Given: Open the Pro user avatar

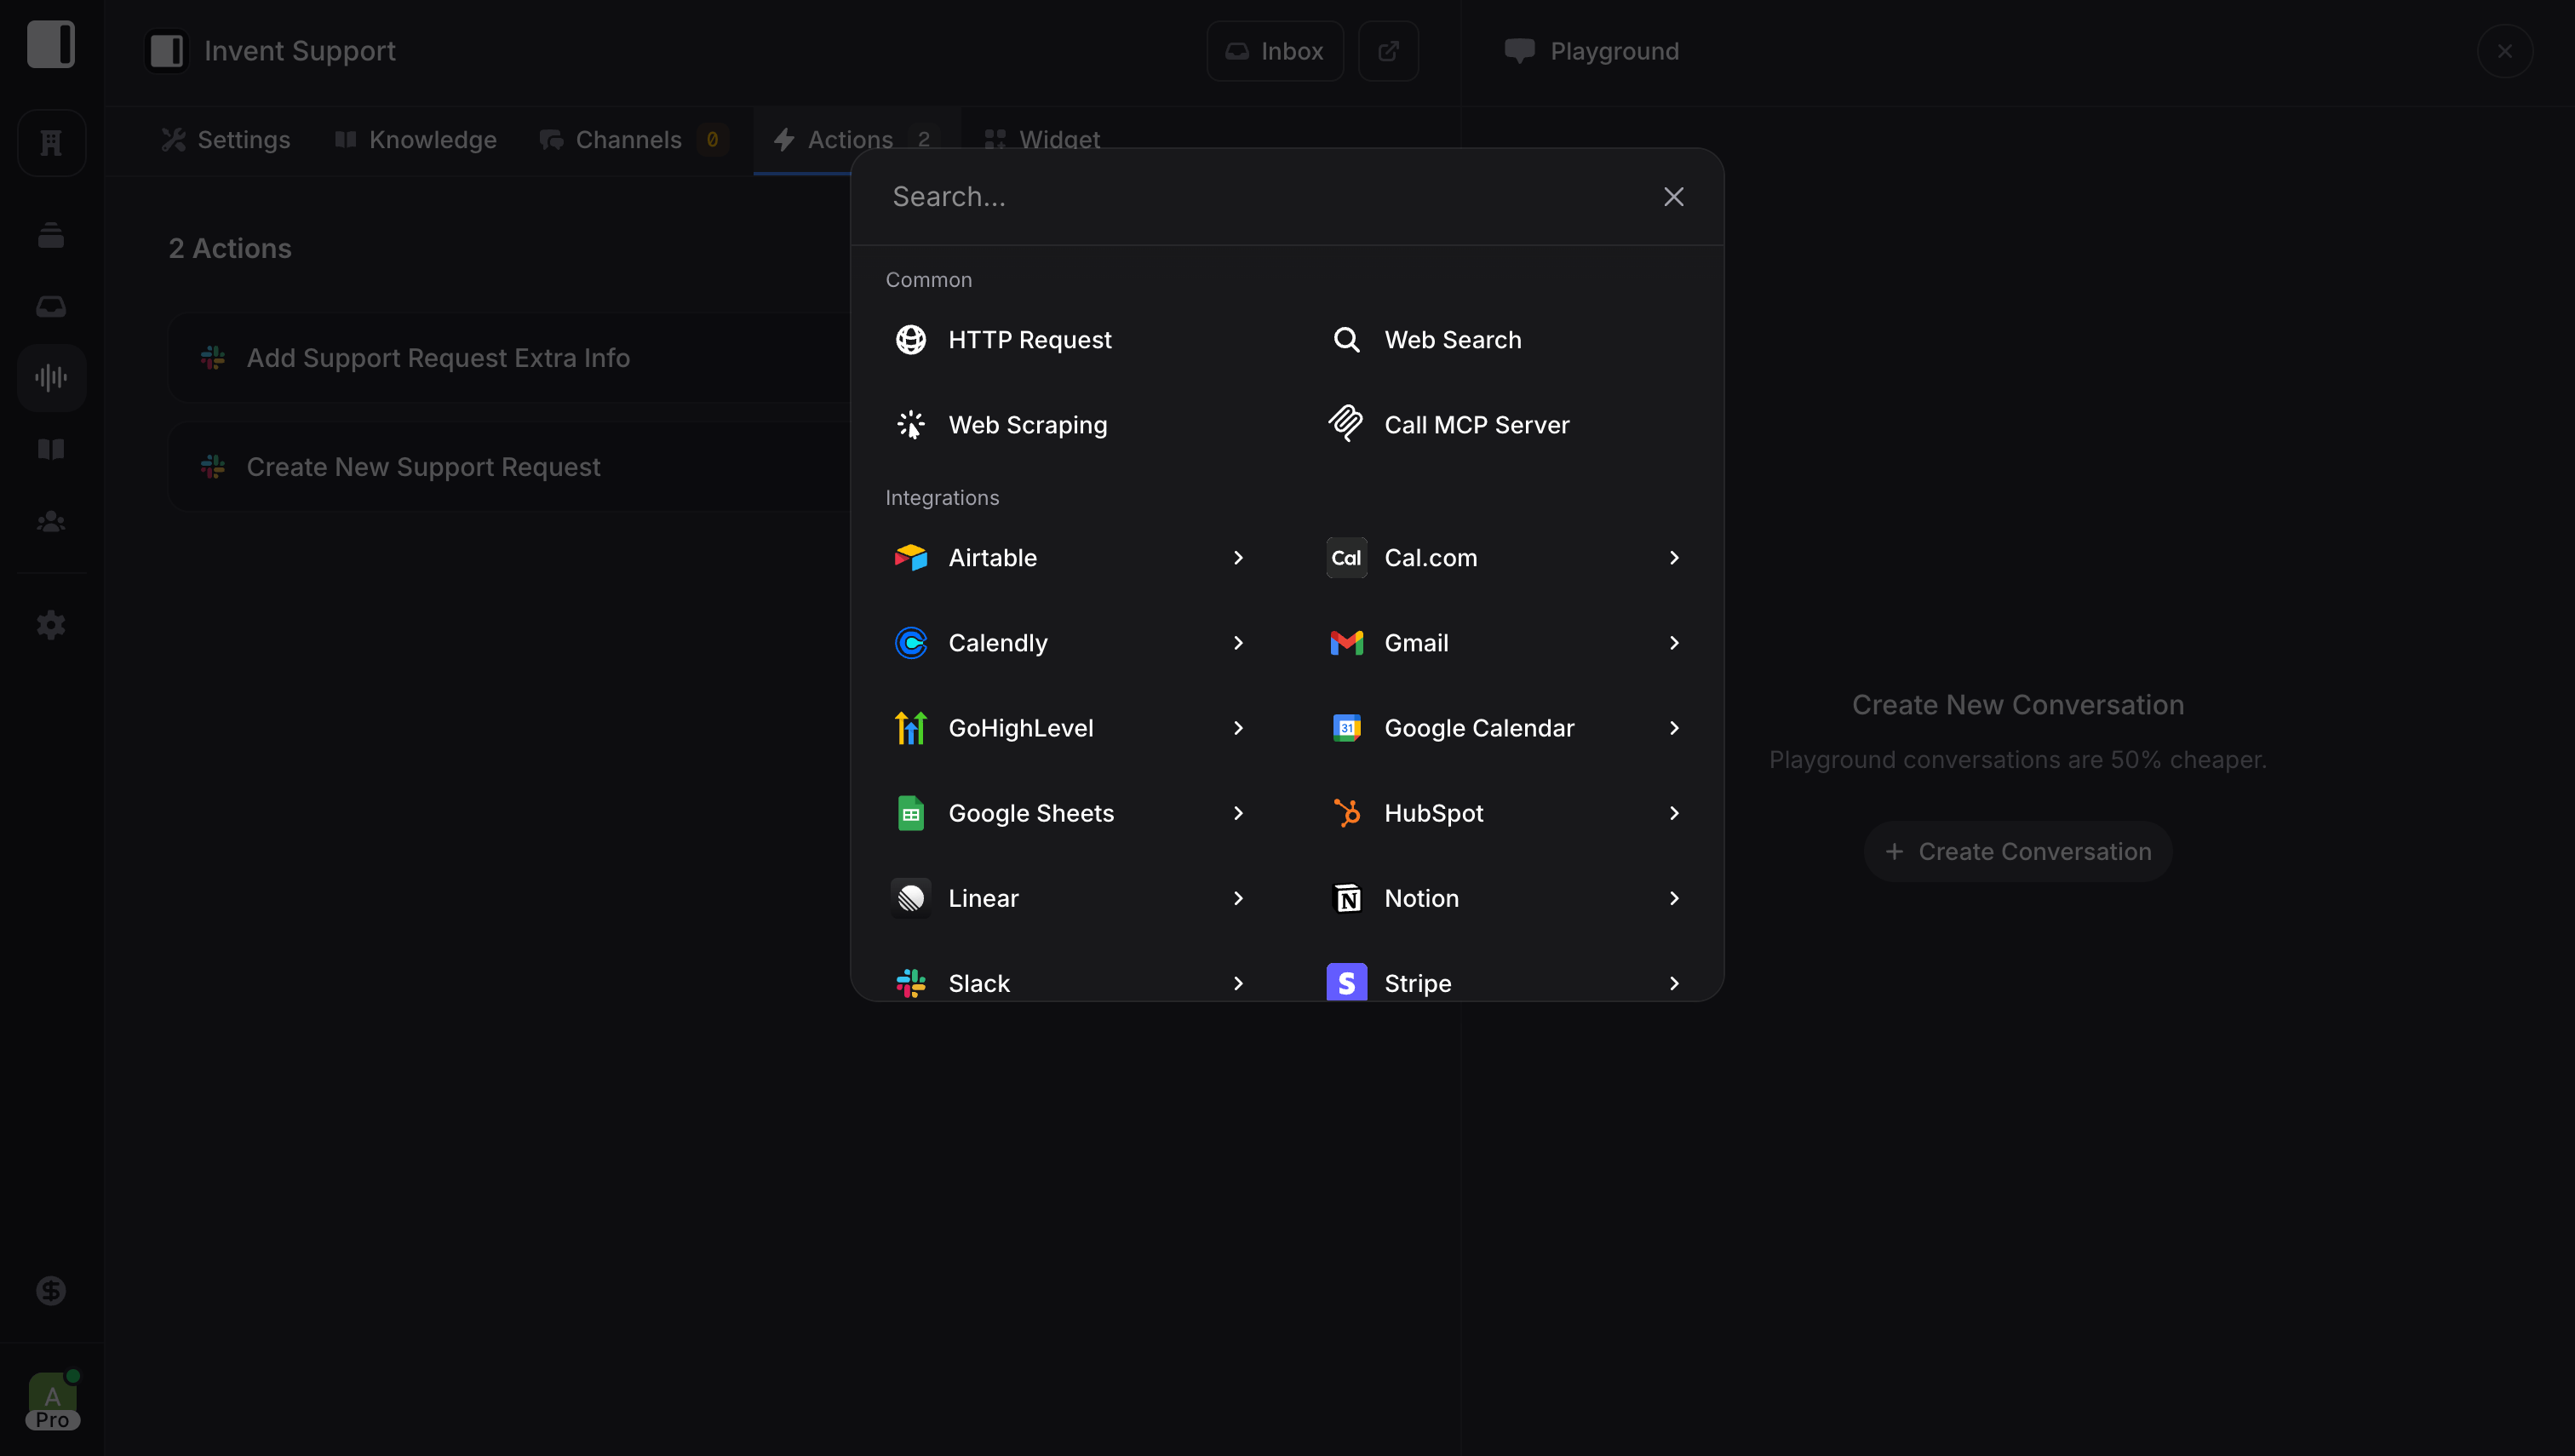Looking at the screenshot, I should tap(52, 1401).
